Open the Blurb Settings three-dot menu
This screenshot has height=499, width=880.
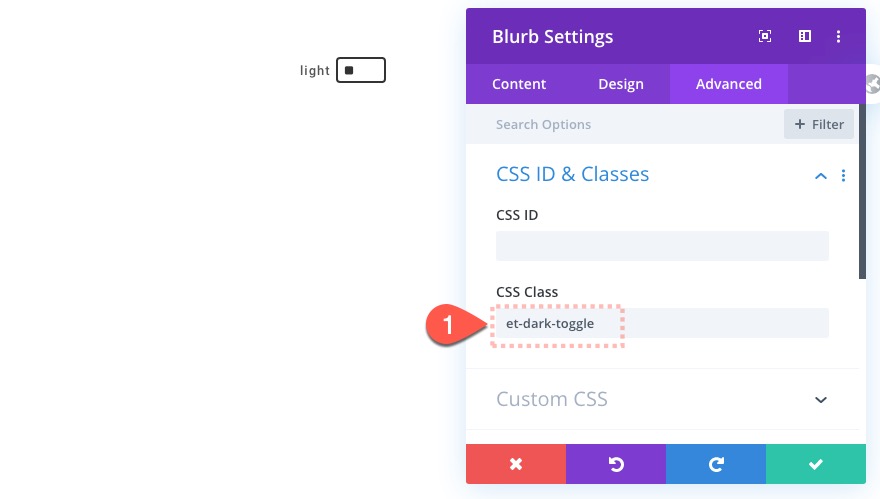pyautogui.click(x=839, y=37)
